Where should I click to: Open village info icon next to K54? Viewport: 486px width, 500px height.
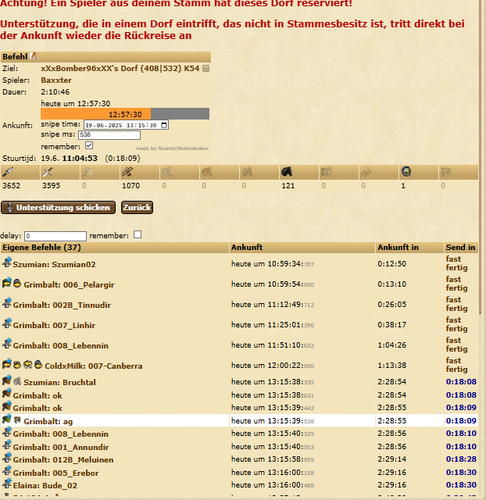[x=206, y=69]
